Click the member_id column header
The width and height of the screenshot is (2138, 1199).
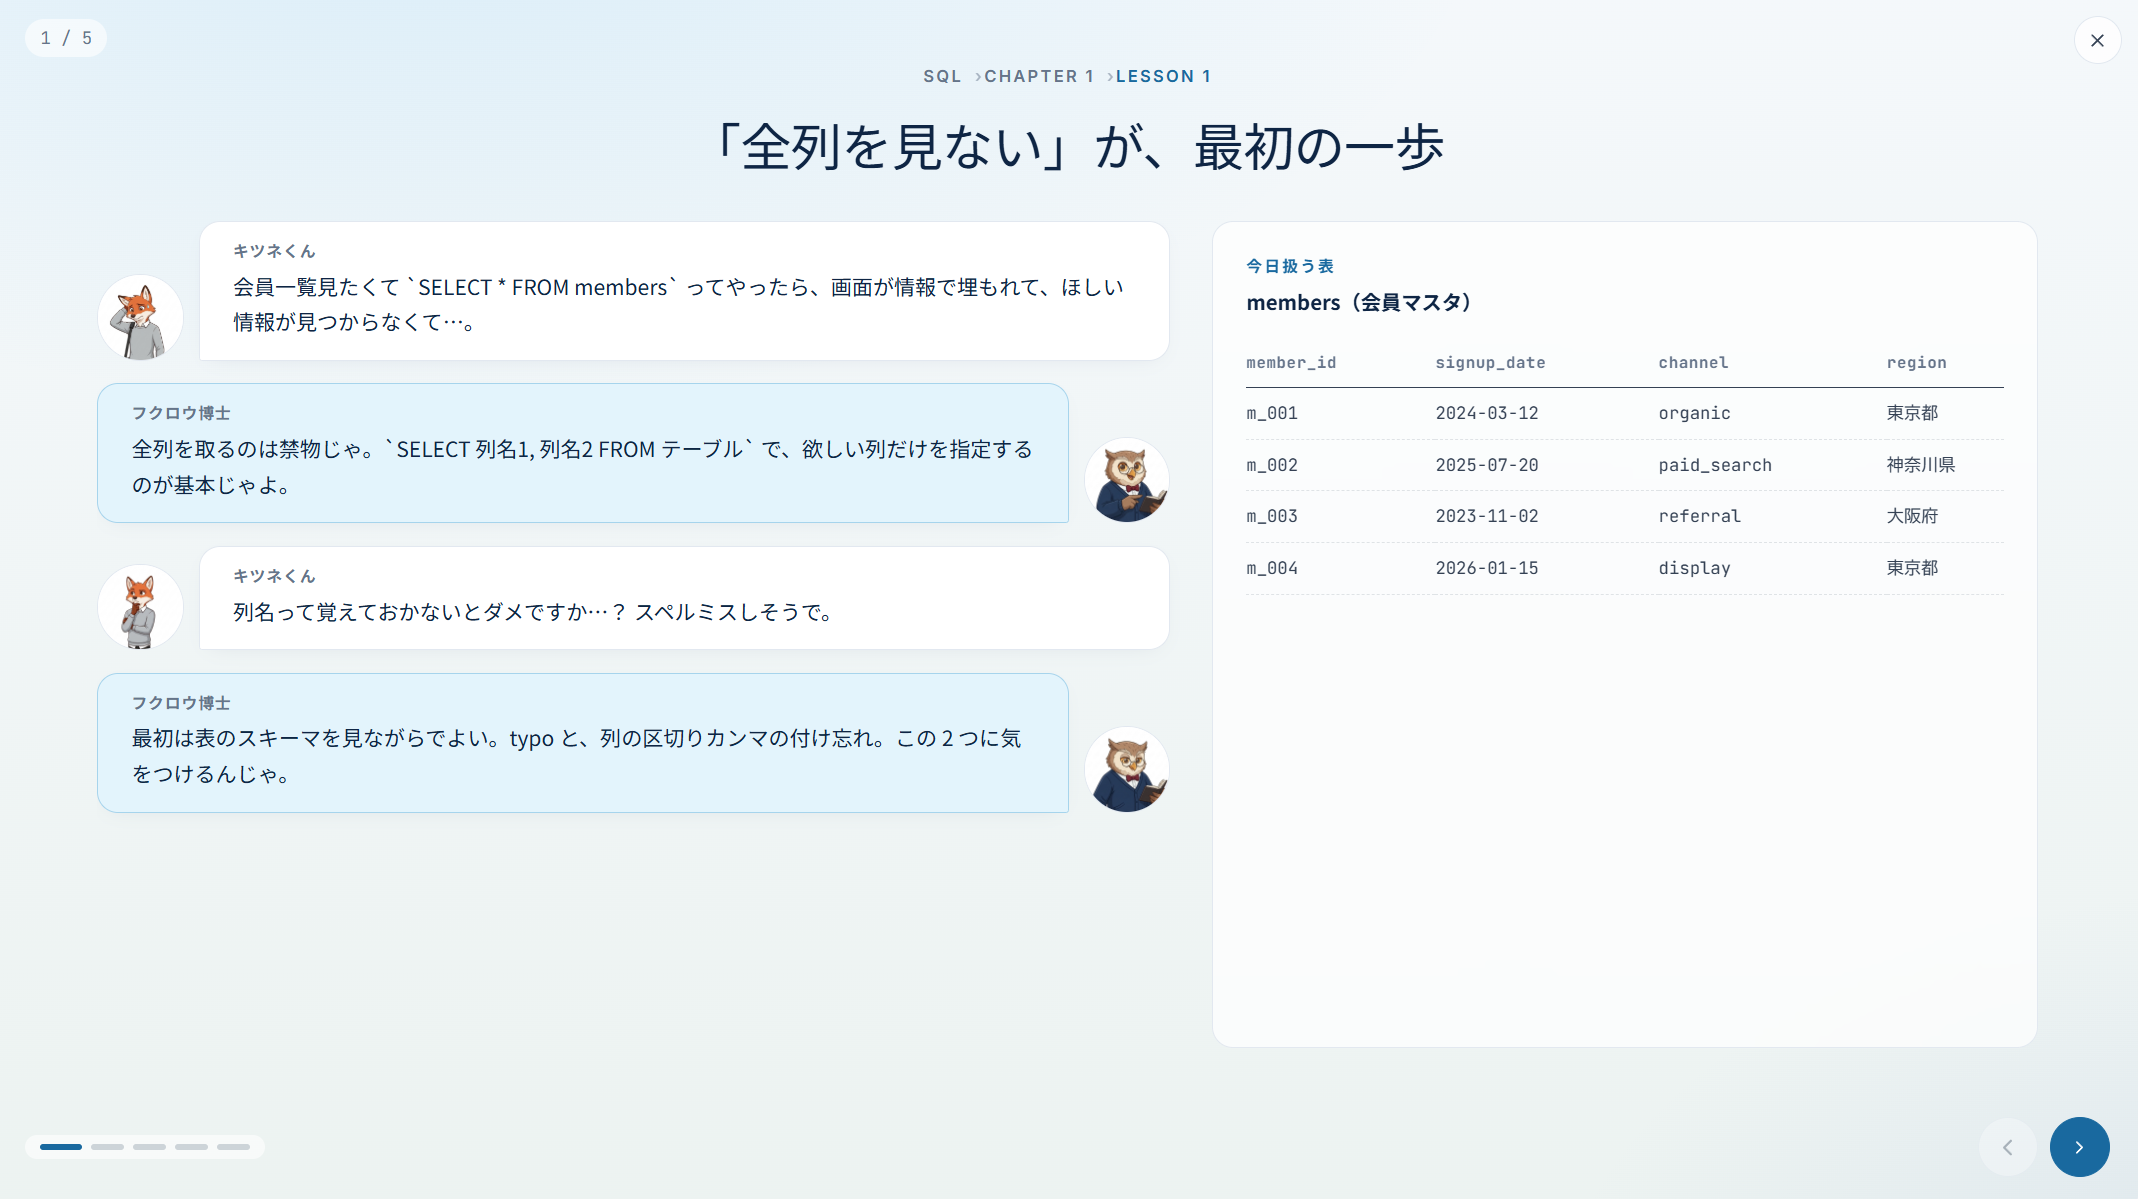tap(1291, 363)
